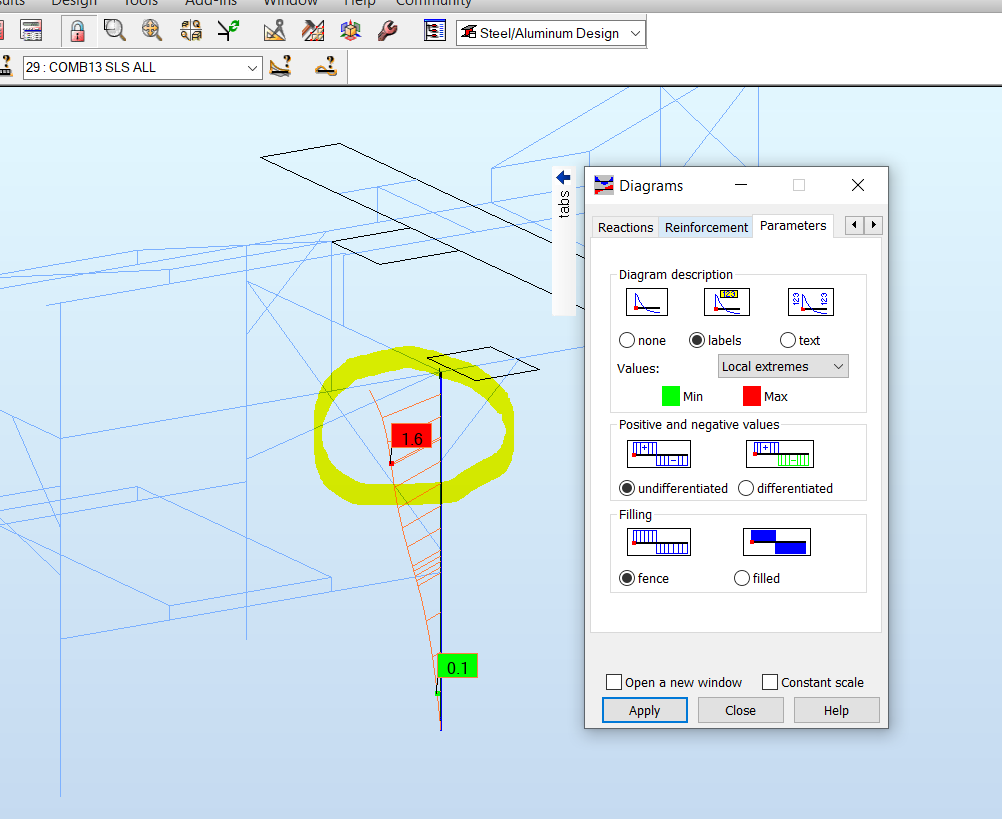Image resolution: width=1002 pixels, height=819 pixels.
Task: Click the hammer edit tool icon
Action: [x=312, y=30]
